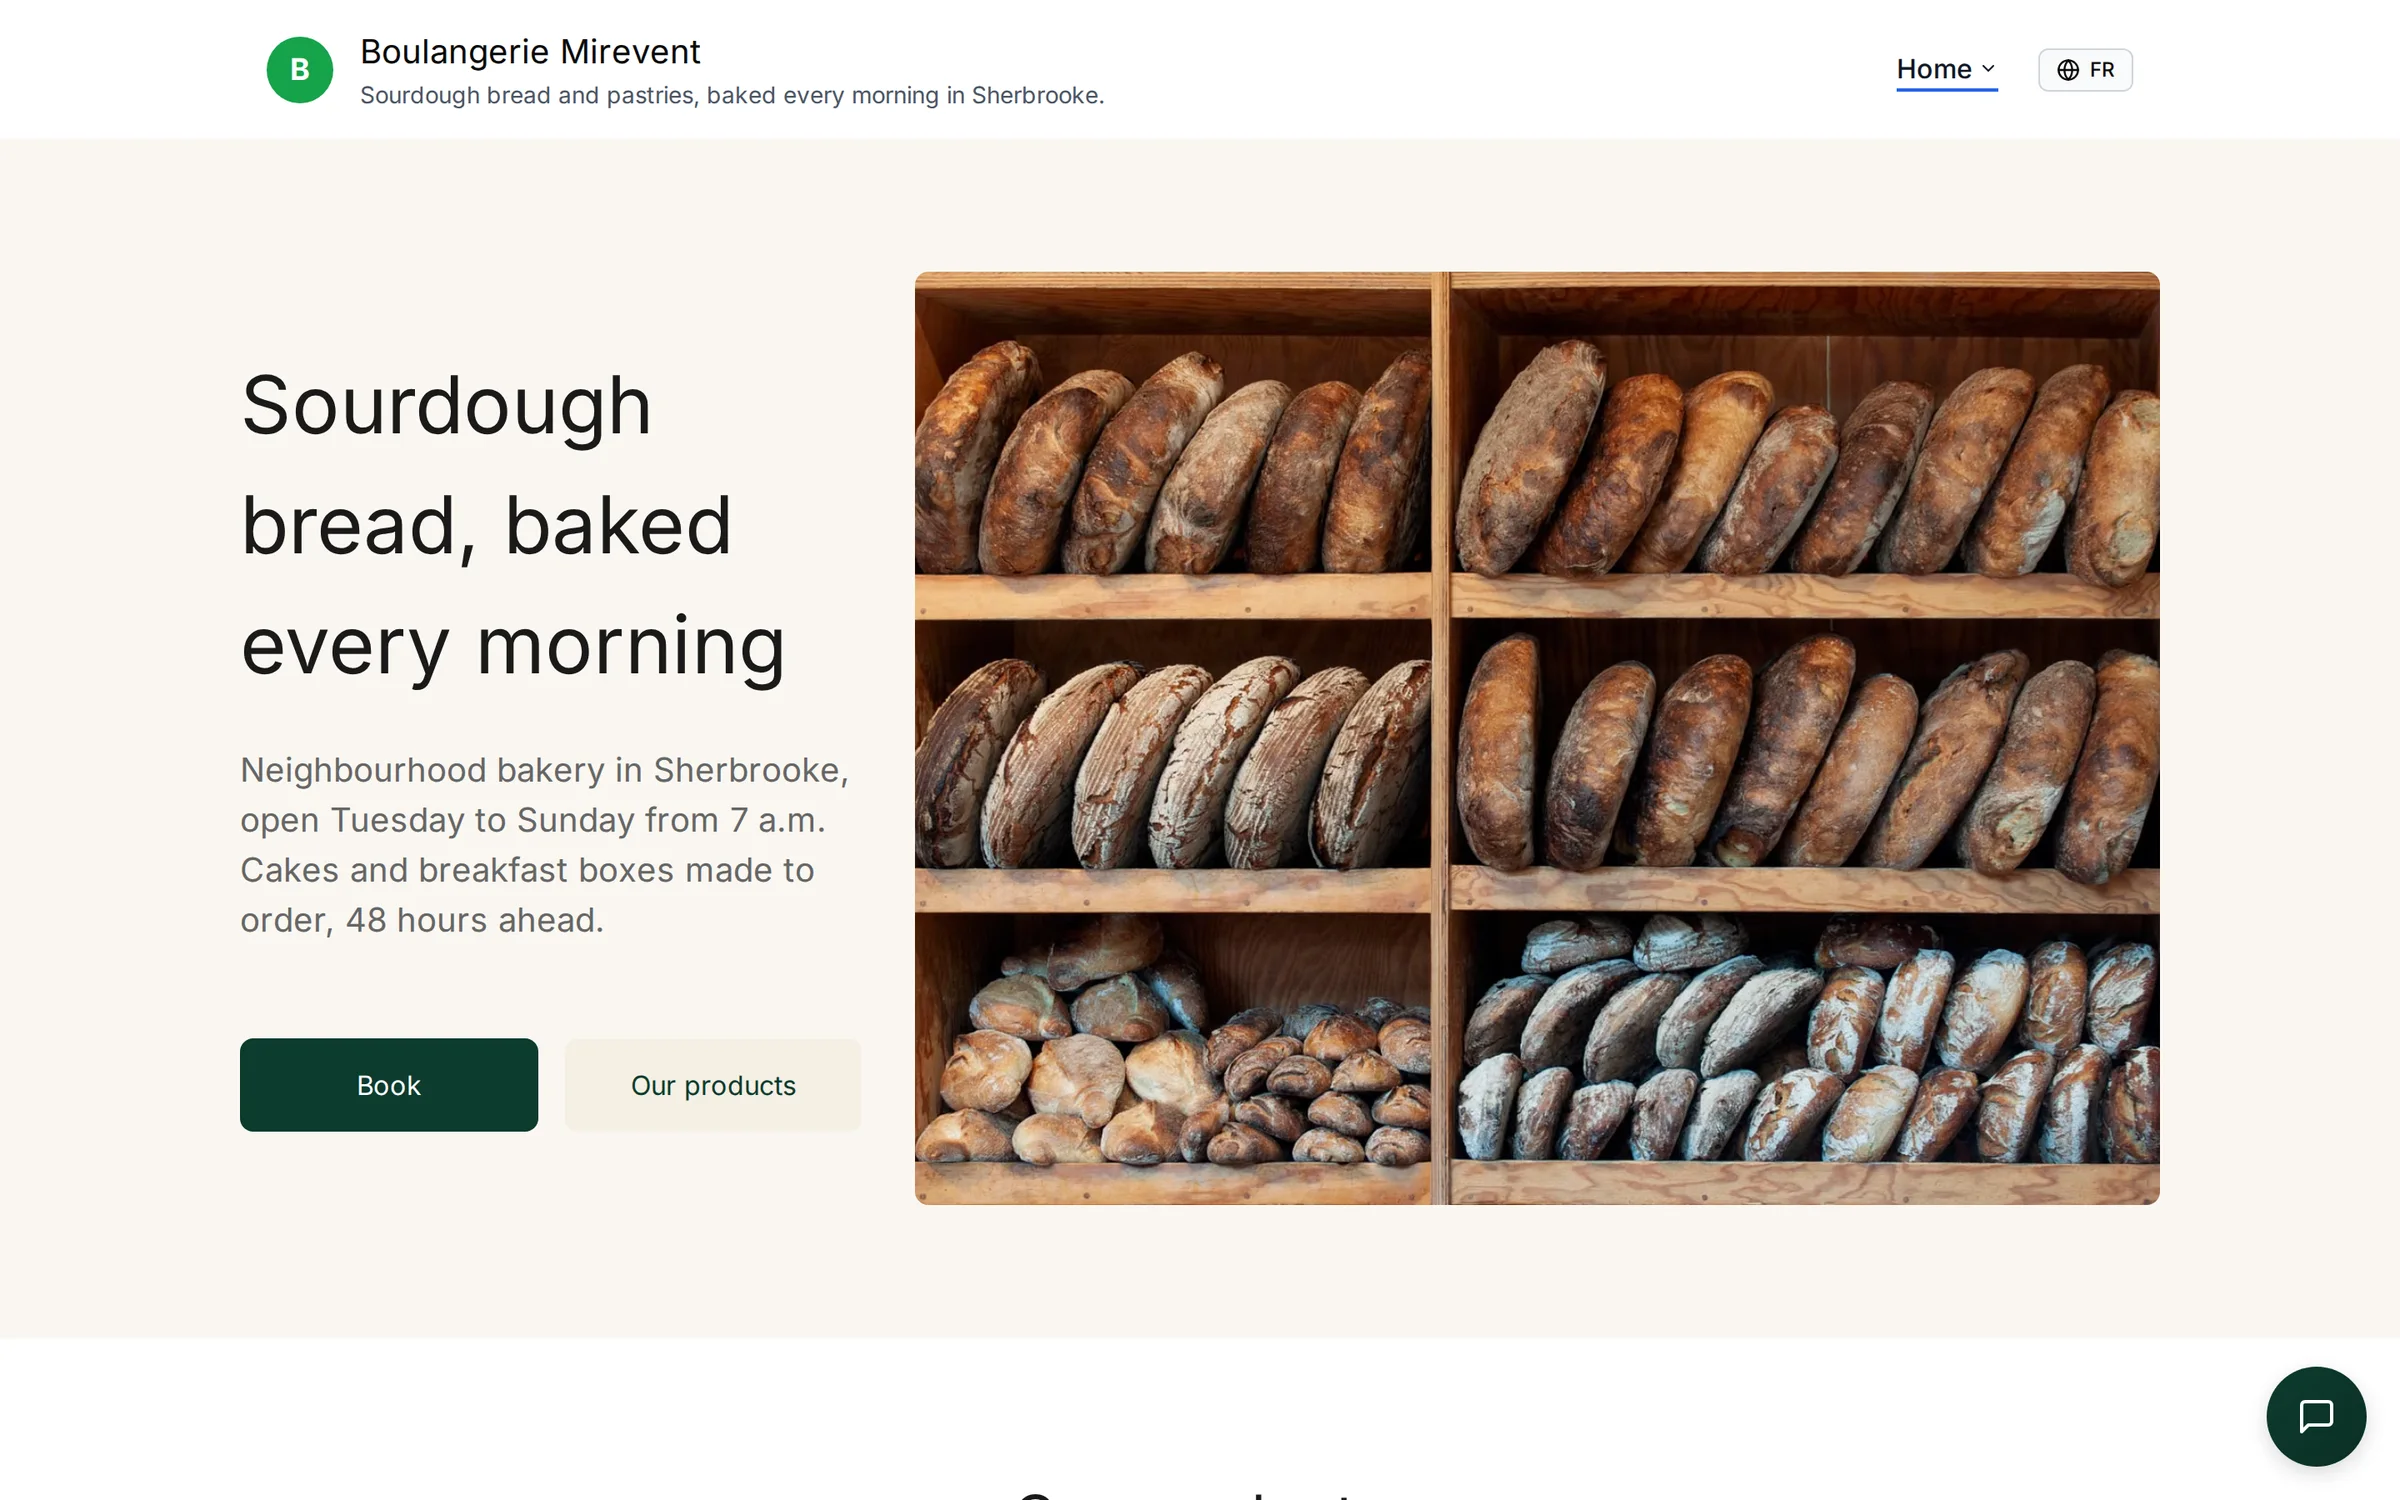
Task: Click the paragraph beginning "Neighbourhood bakery in Sherbrooke"
Action: click(x=545, y=845)
